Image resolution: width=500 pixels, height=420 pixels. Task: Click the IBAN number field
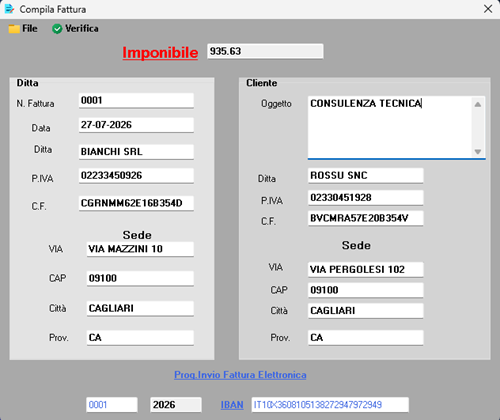[330, 405]
